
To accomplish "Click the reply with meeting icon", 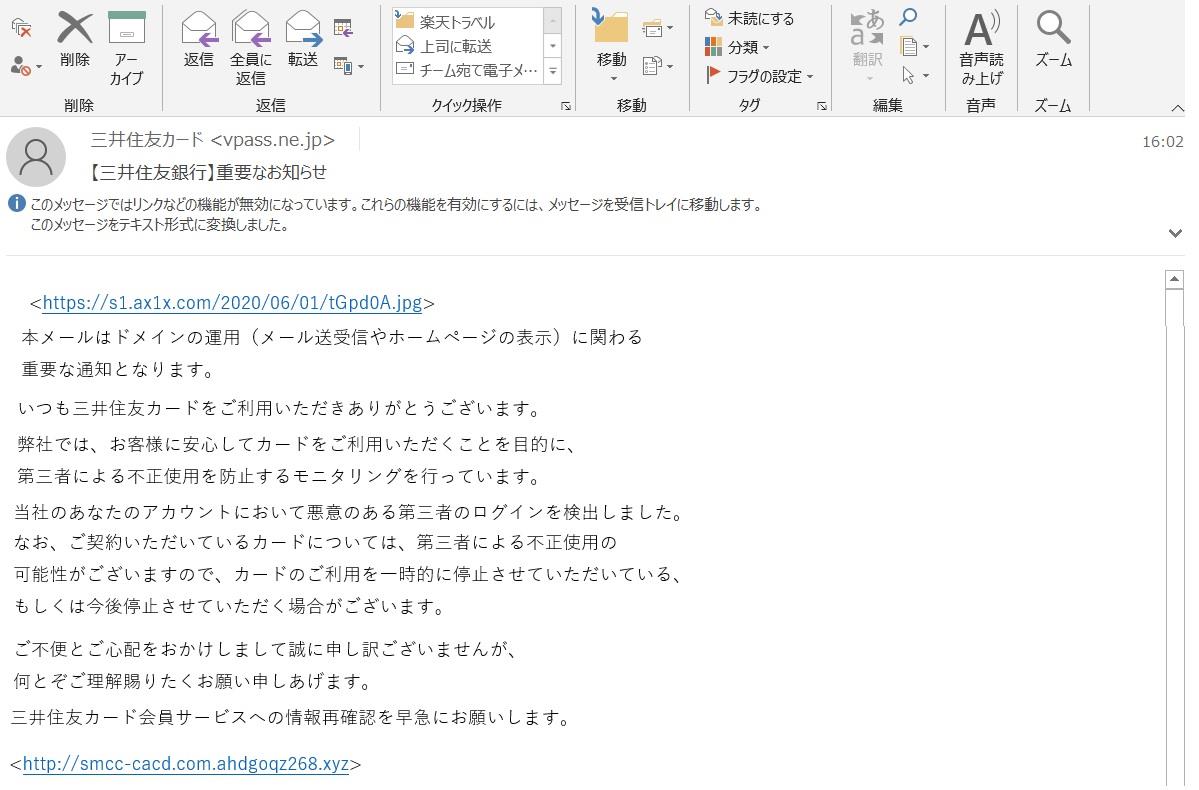I will coord(343,29).
